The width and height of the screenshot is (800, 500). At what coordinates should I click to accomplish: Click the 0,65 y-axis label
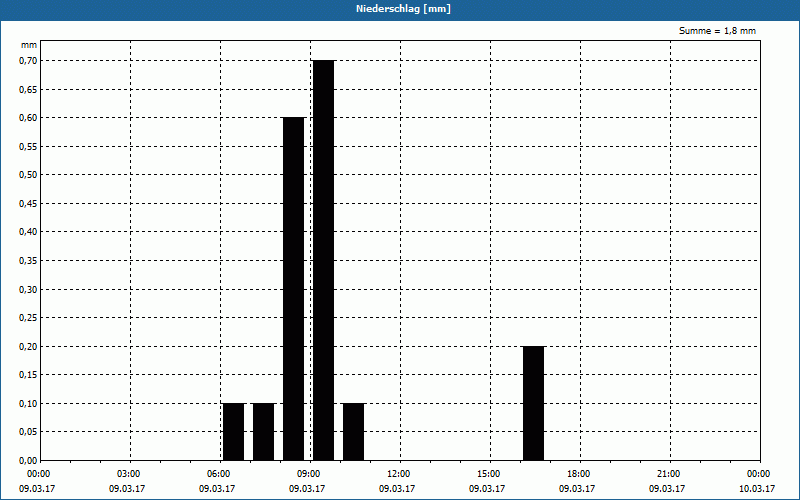pyautogui.click(x=28, y=89)
